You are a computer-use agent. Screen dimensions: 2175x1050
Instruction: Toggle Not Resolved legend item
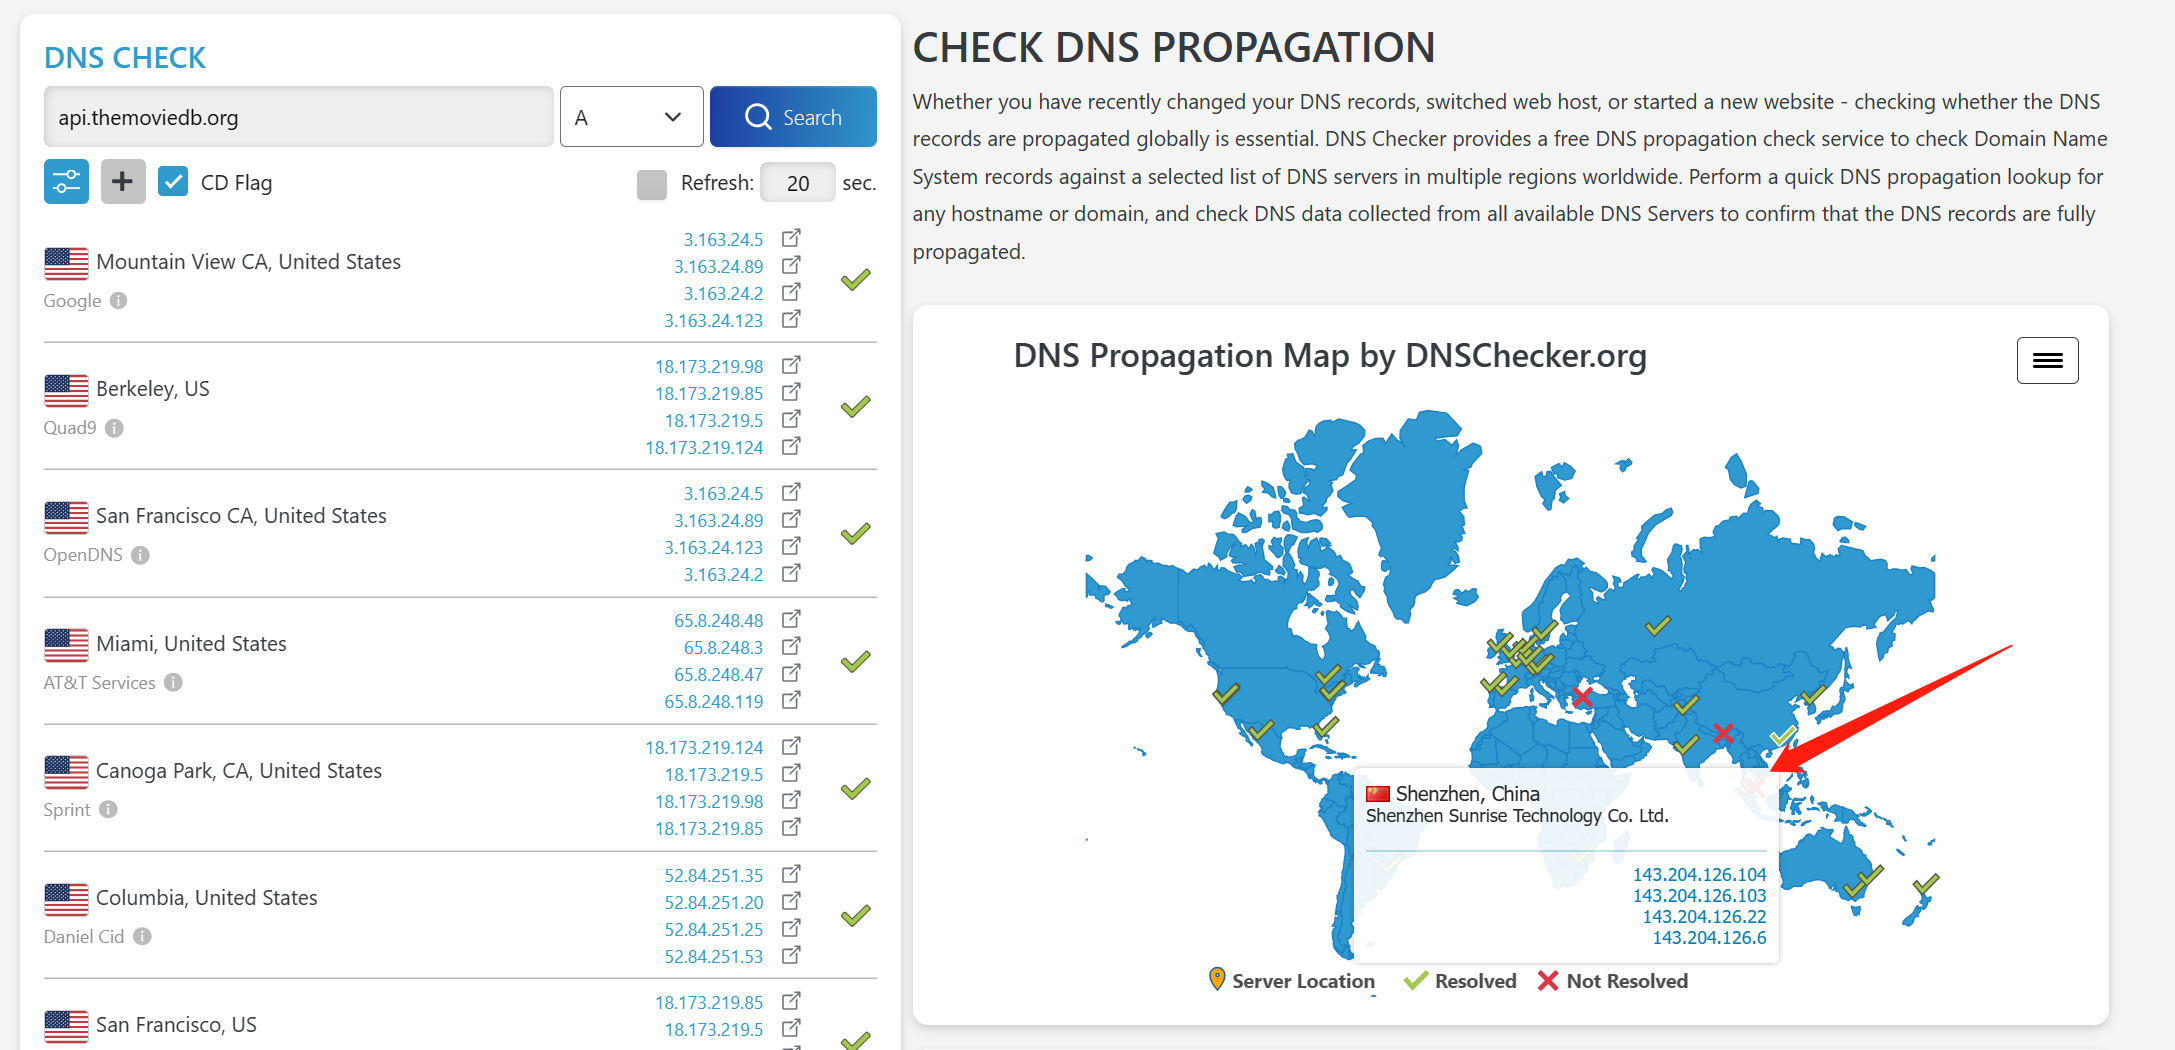point(1613,981)
